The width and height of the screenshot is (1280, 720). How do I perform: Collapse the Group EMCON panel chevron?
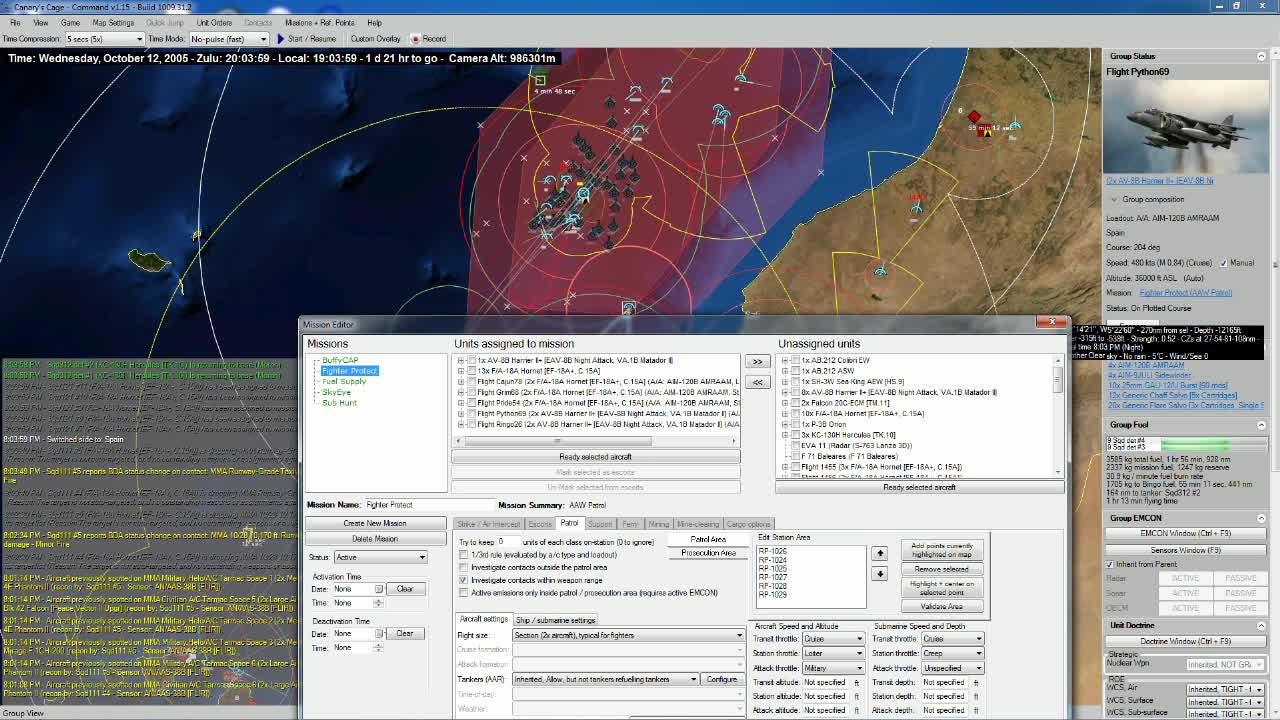point(1260,518)
